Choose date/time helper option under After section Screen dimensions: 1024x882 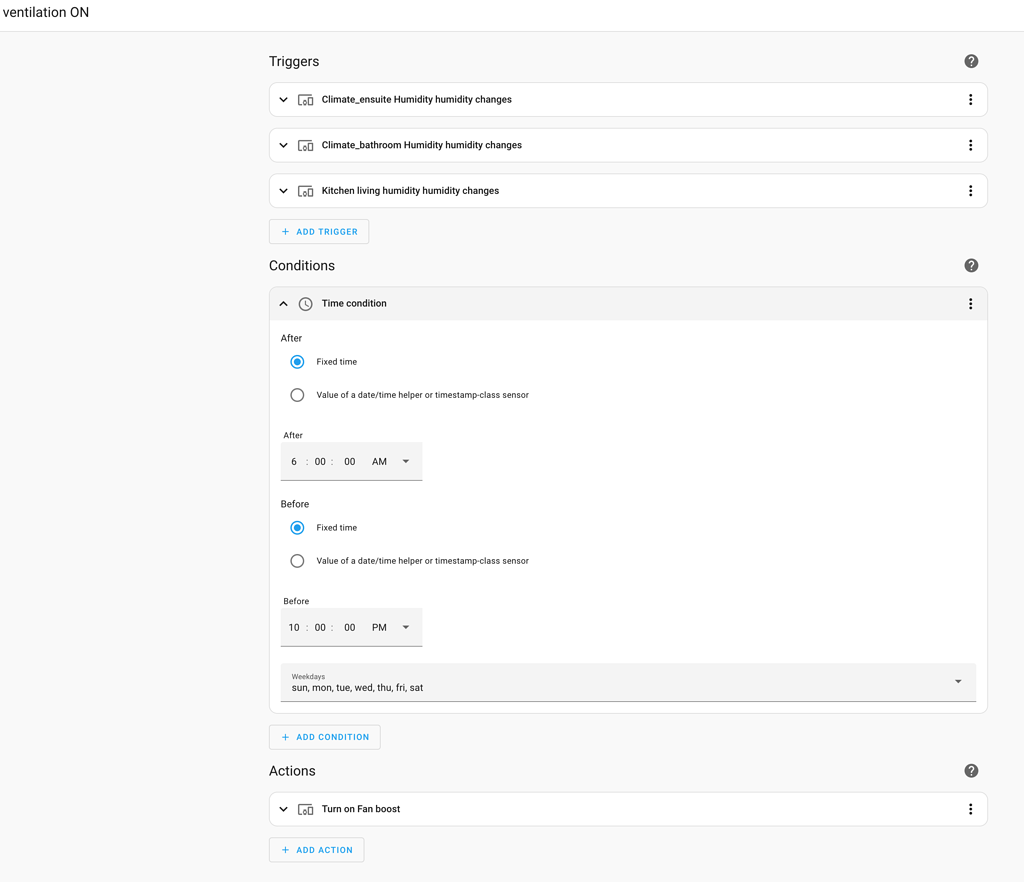(x=297, y=394)
